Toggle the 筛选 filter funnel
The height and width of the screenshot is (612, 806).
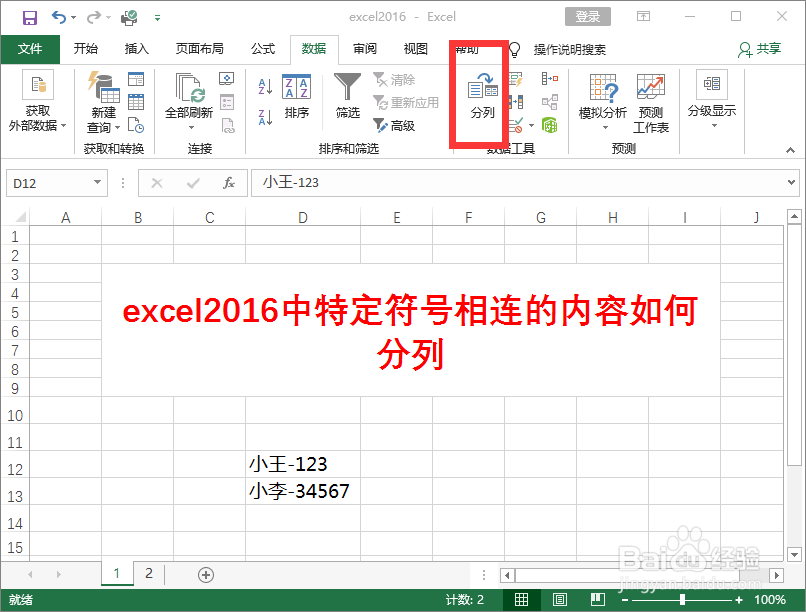347,96
